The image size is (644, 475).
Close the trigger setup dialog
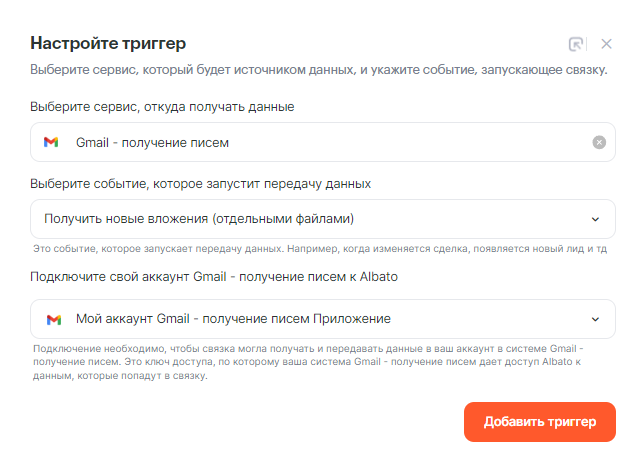pos(606,44)
